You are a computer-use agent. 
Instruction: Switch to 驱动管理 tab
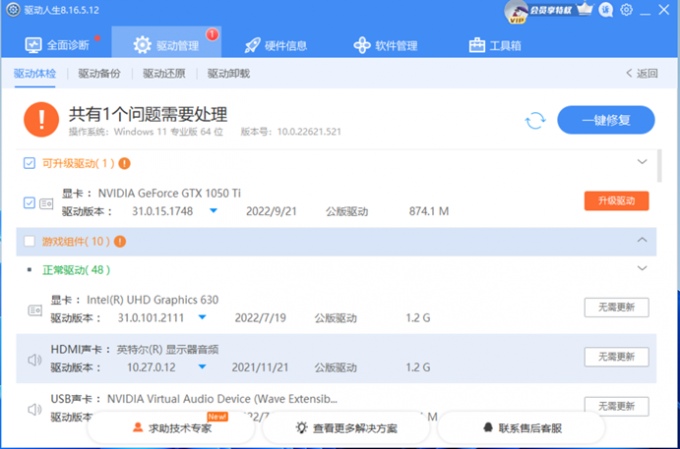coord(167,42)
